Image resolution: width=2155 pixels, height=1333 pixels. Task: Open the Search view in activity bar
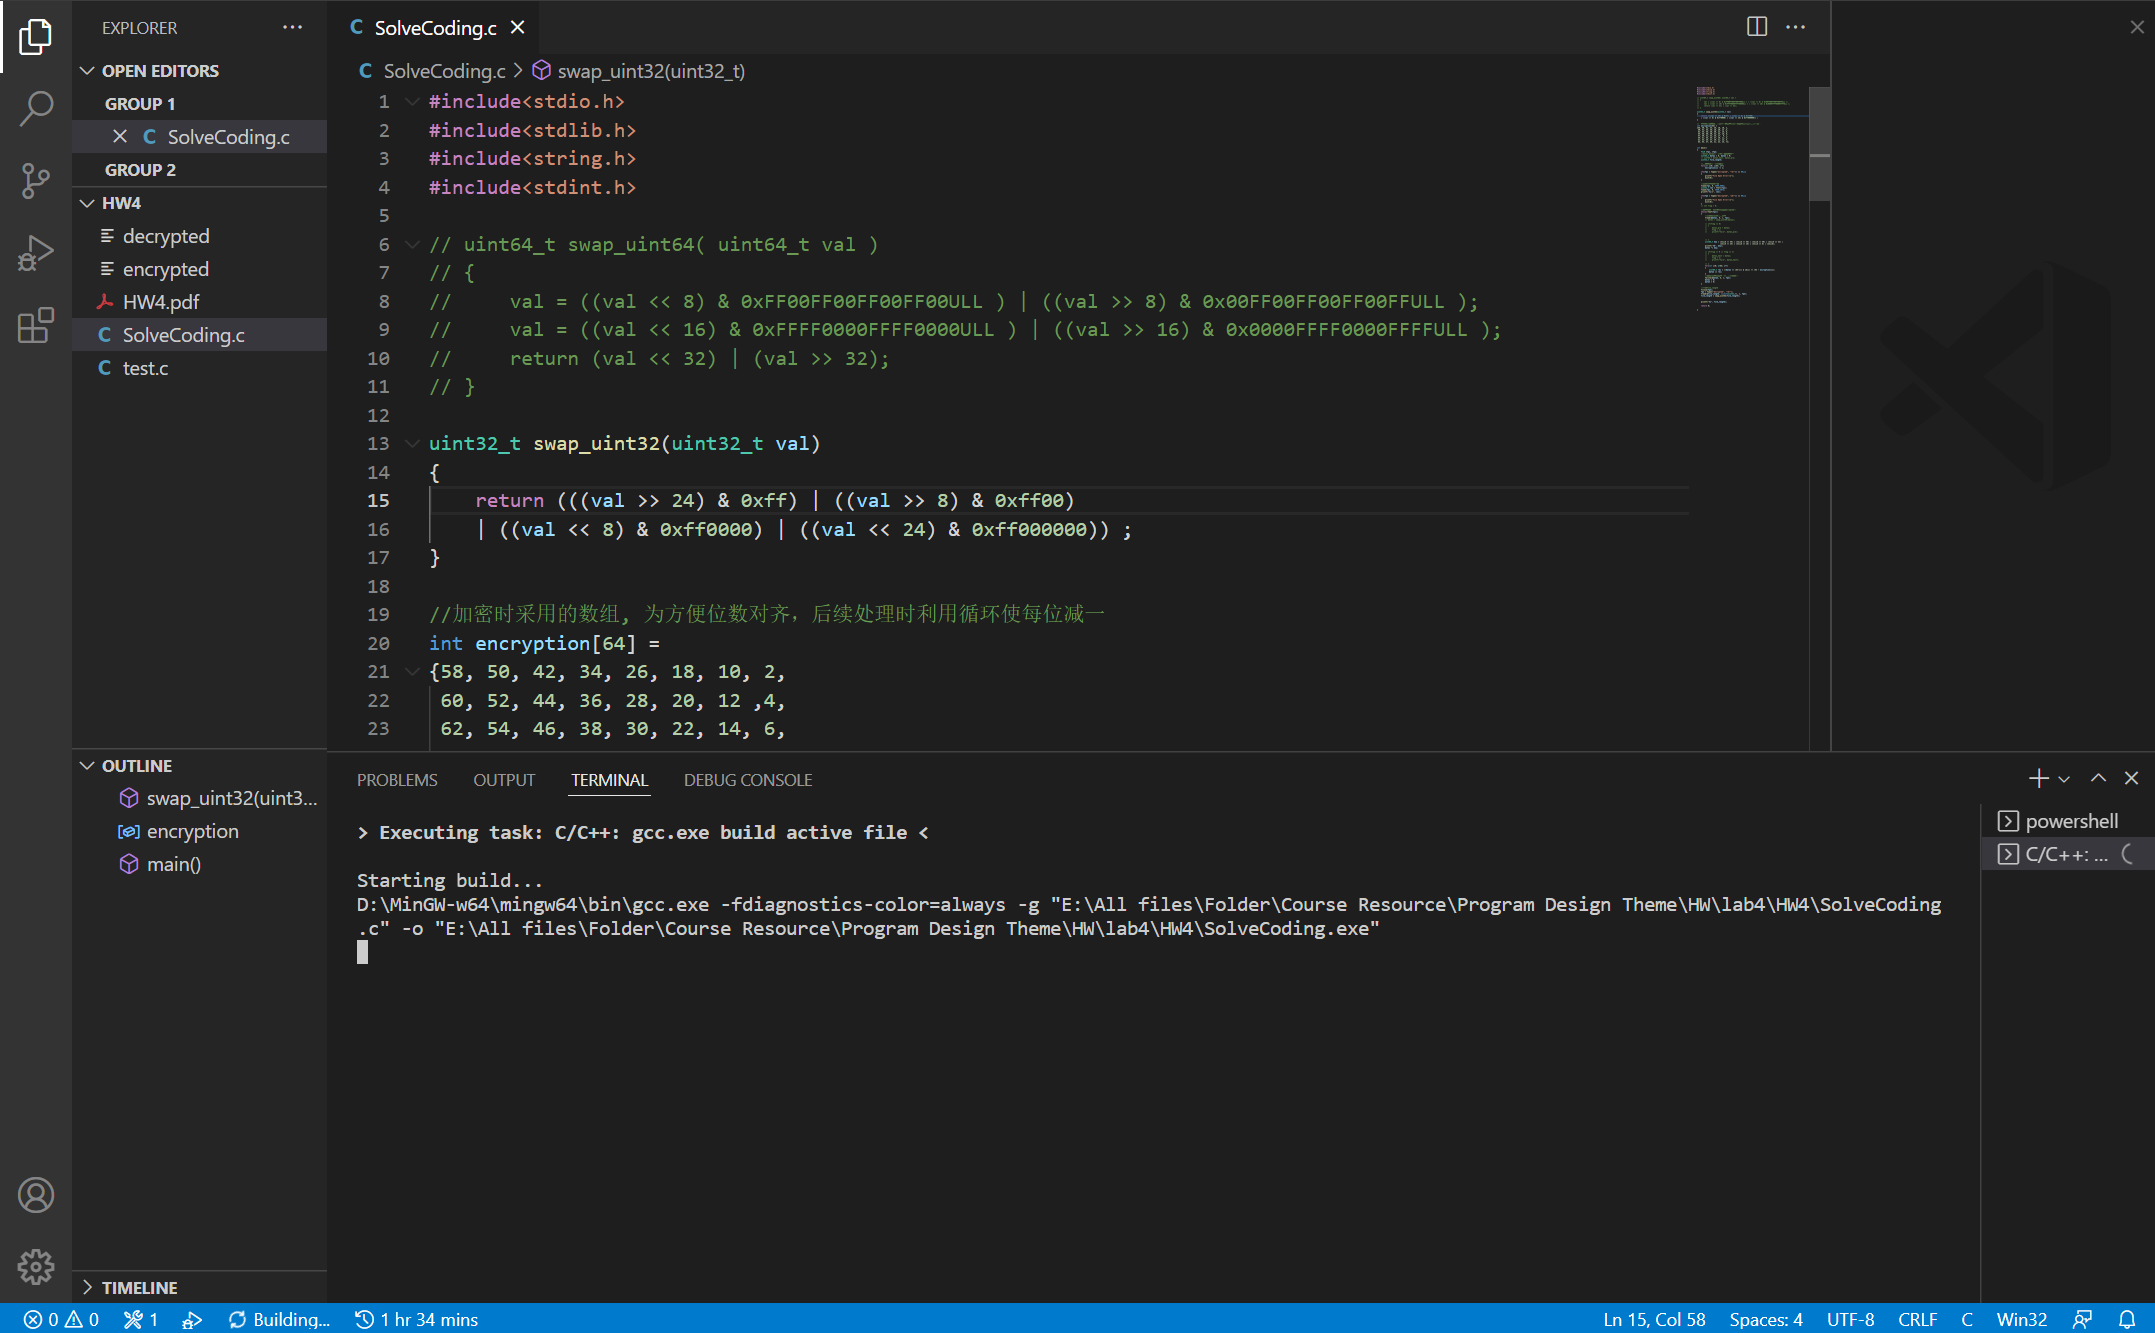pos(36,108)
